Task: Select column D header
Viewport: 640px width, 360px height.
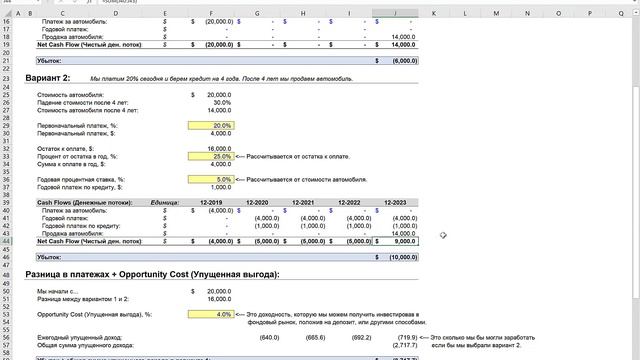Action: [x=116, y=13]
